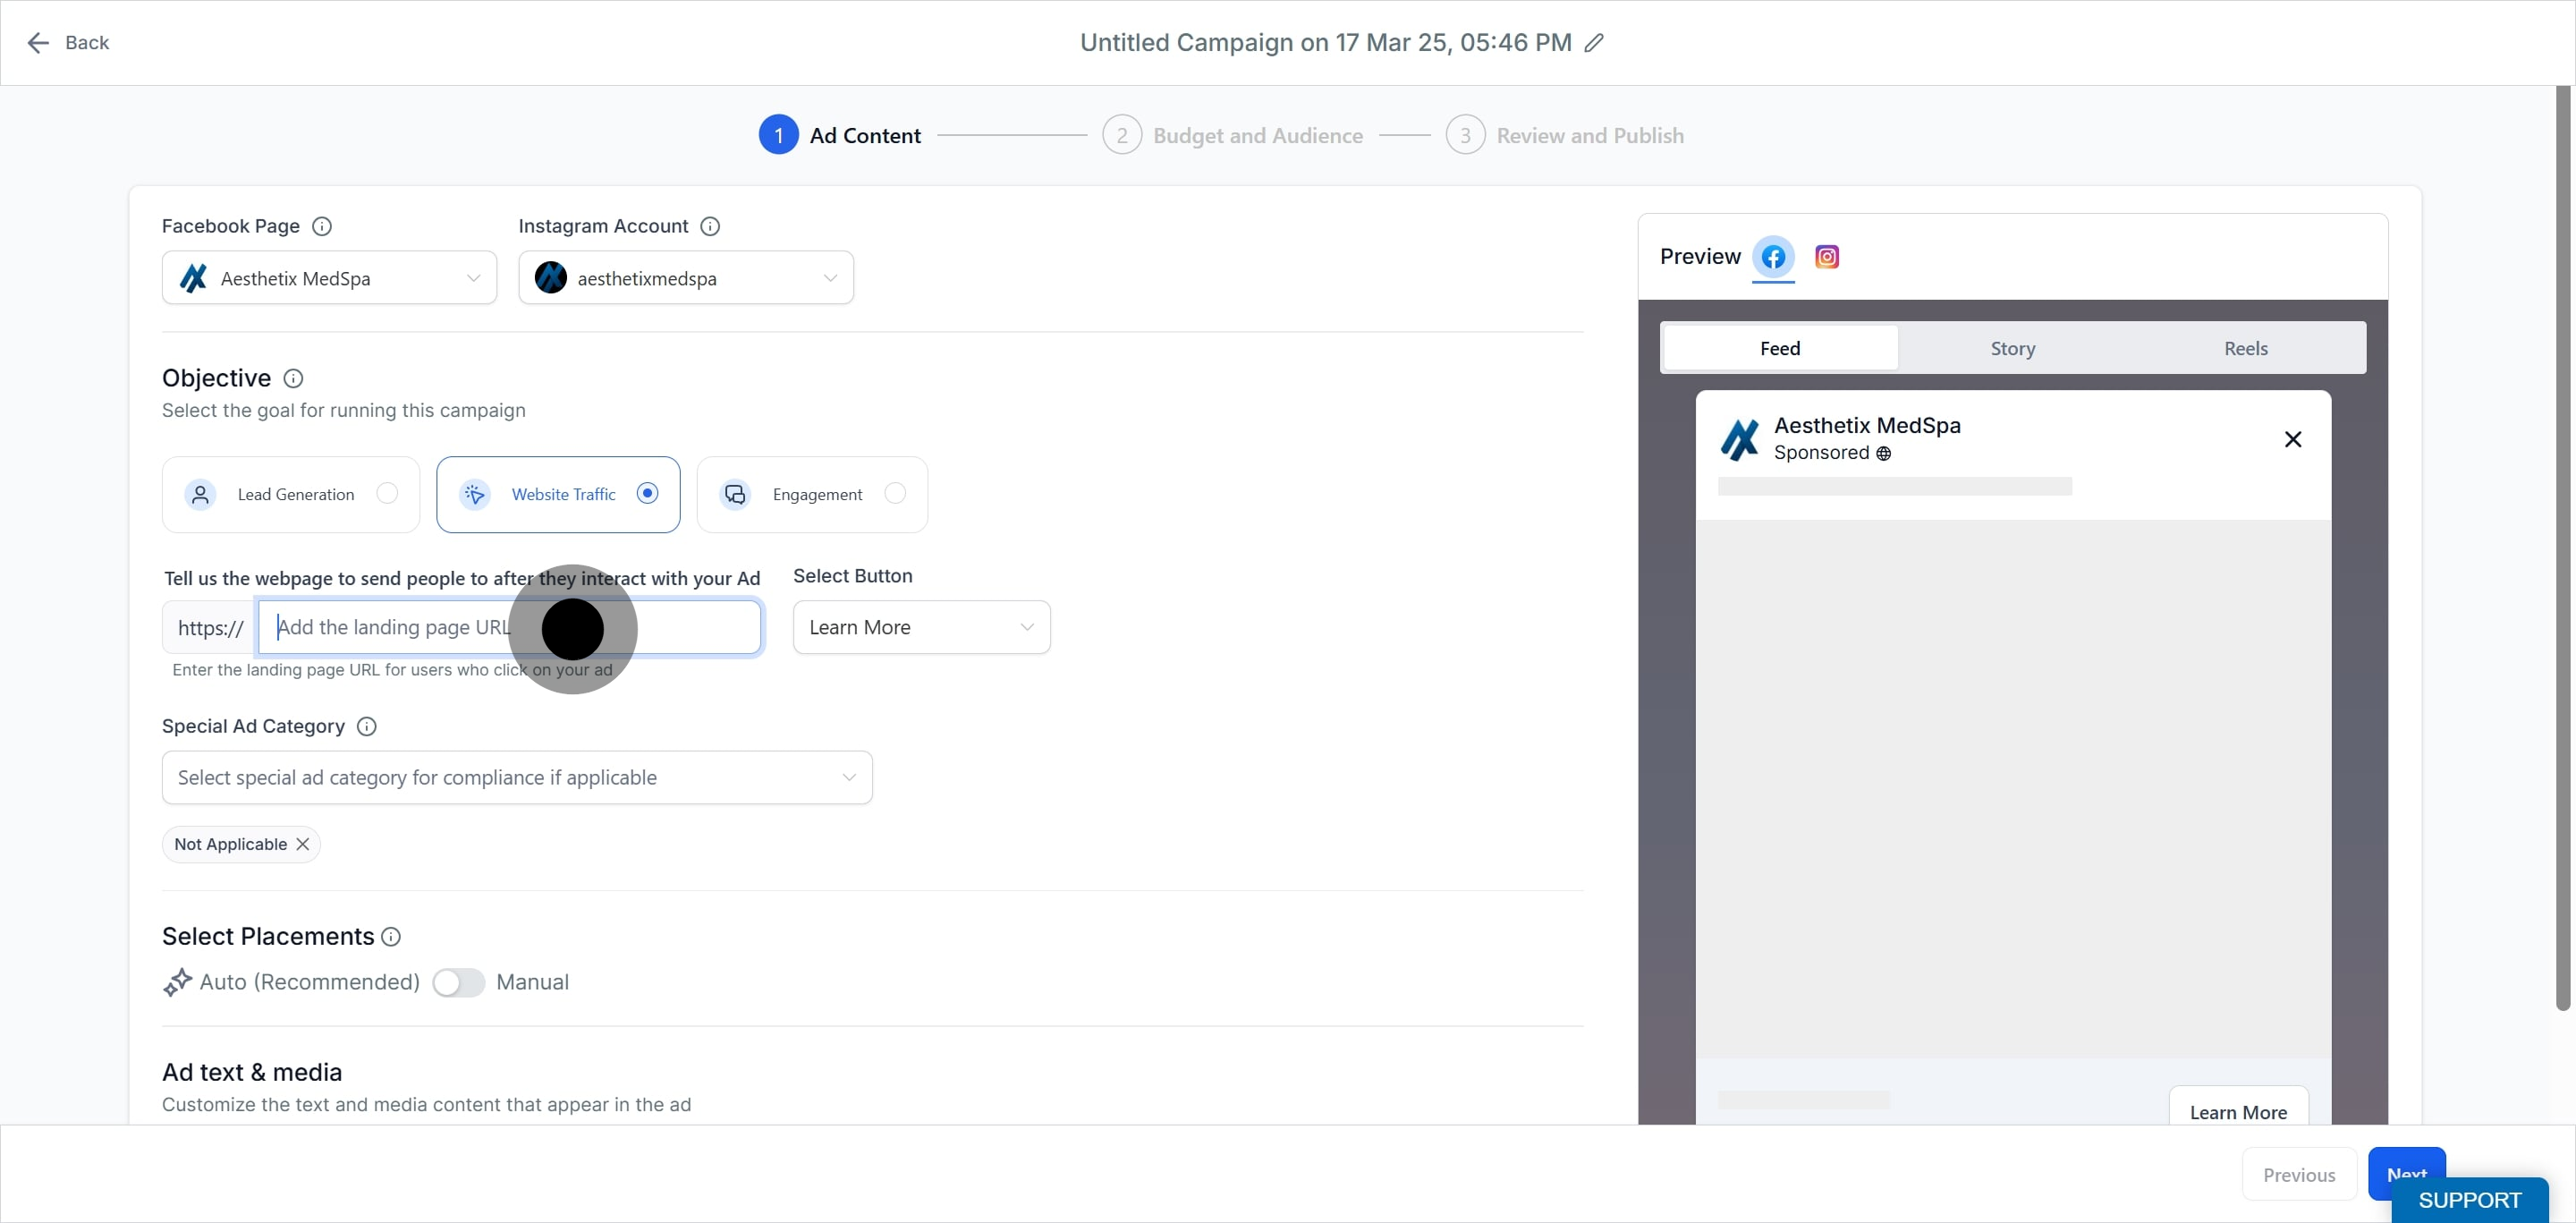Select the Lead Generation radio option
Image resolution: width=2576 pixels, height=1223 pixels.
(387, 493)
